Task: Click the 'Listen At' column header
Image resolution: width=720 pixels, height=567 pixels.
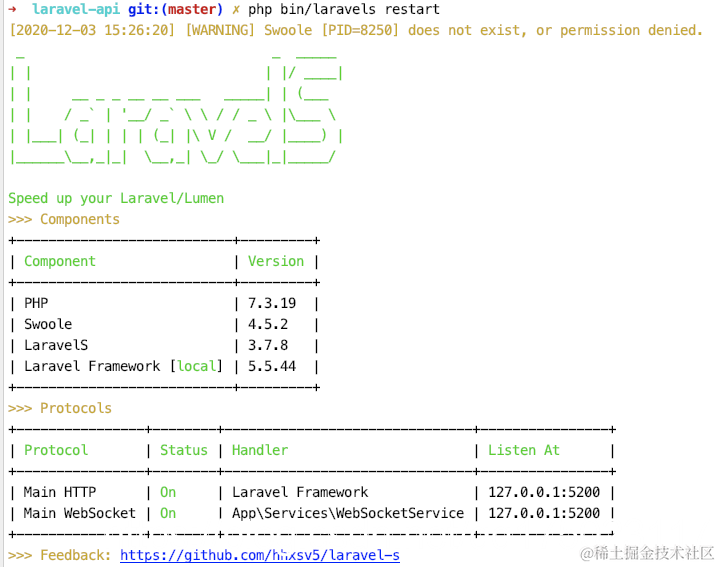Action: pyautogui.click(x=524, y=450)
